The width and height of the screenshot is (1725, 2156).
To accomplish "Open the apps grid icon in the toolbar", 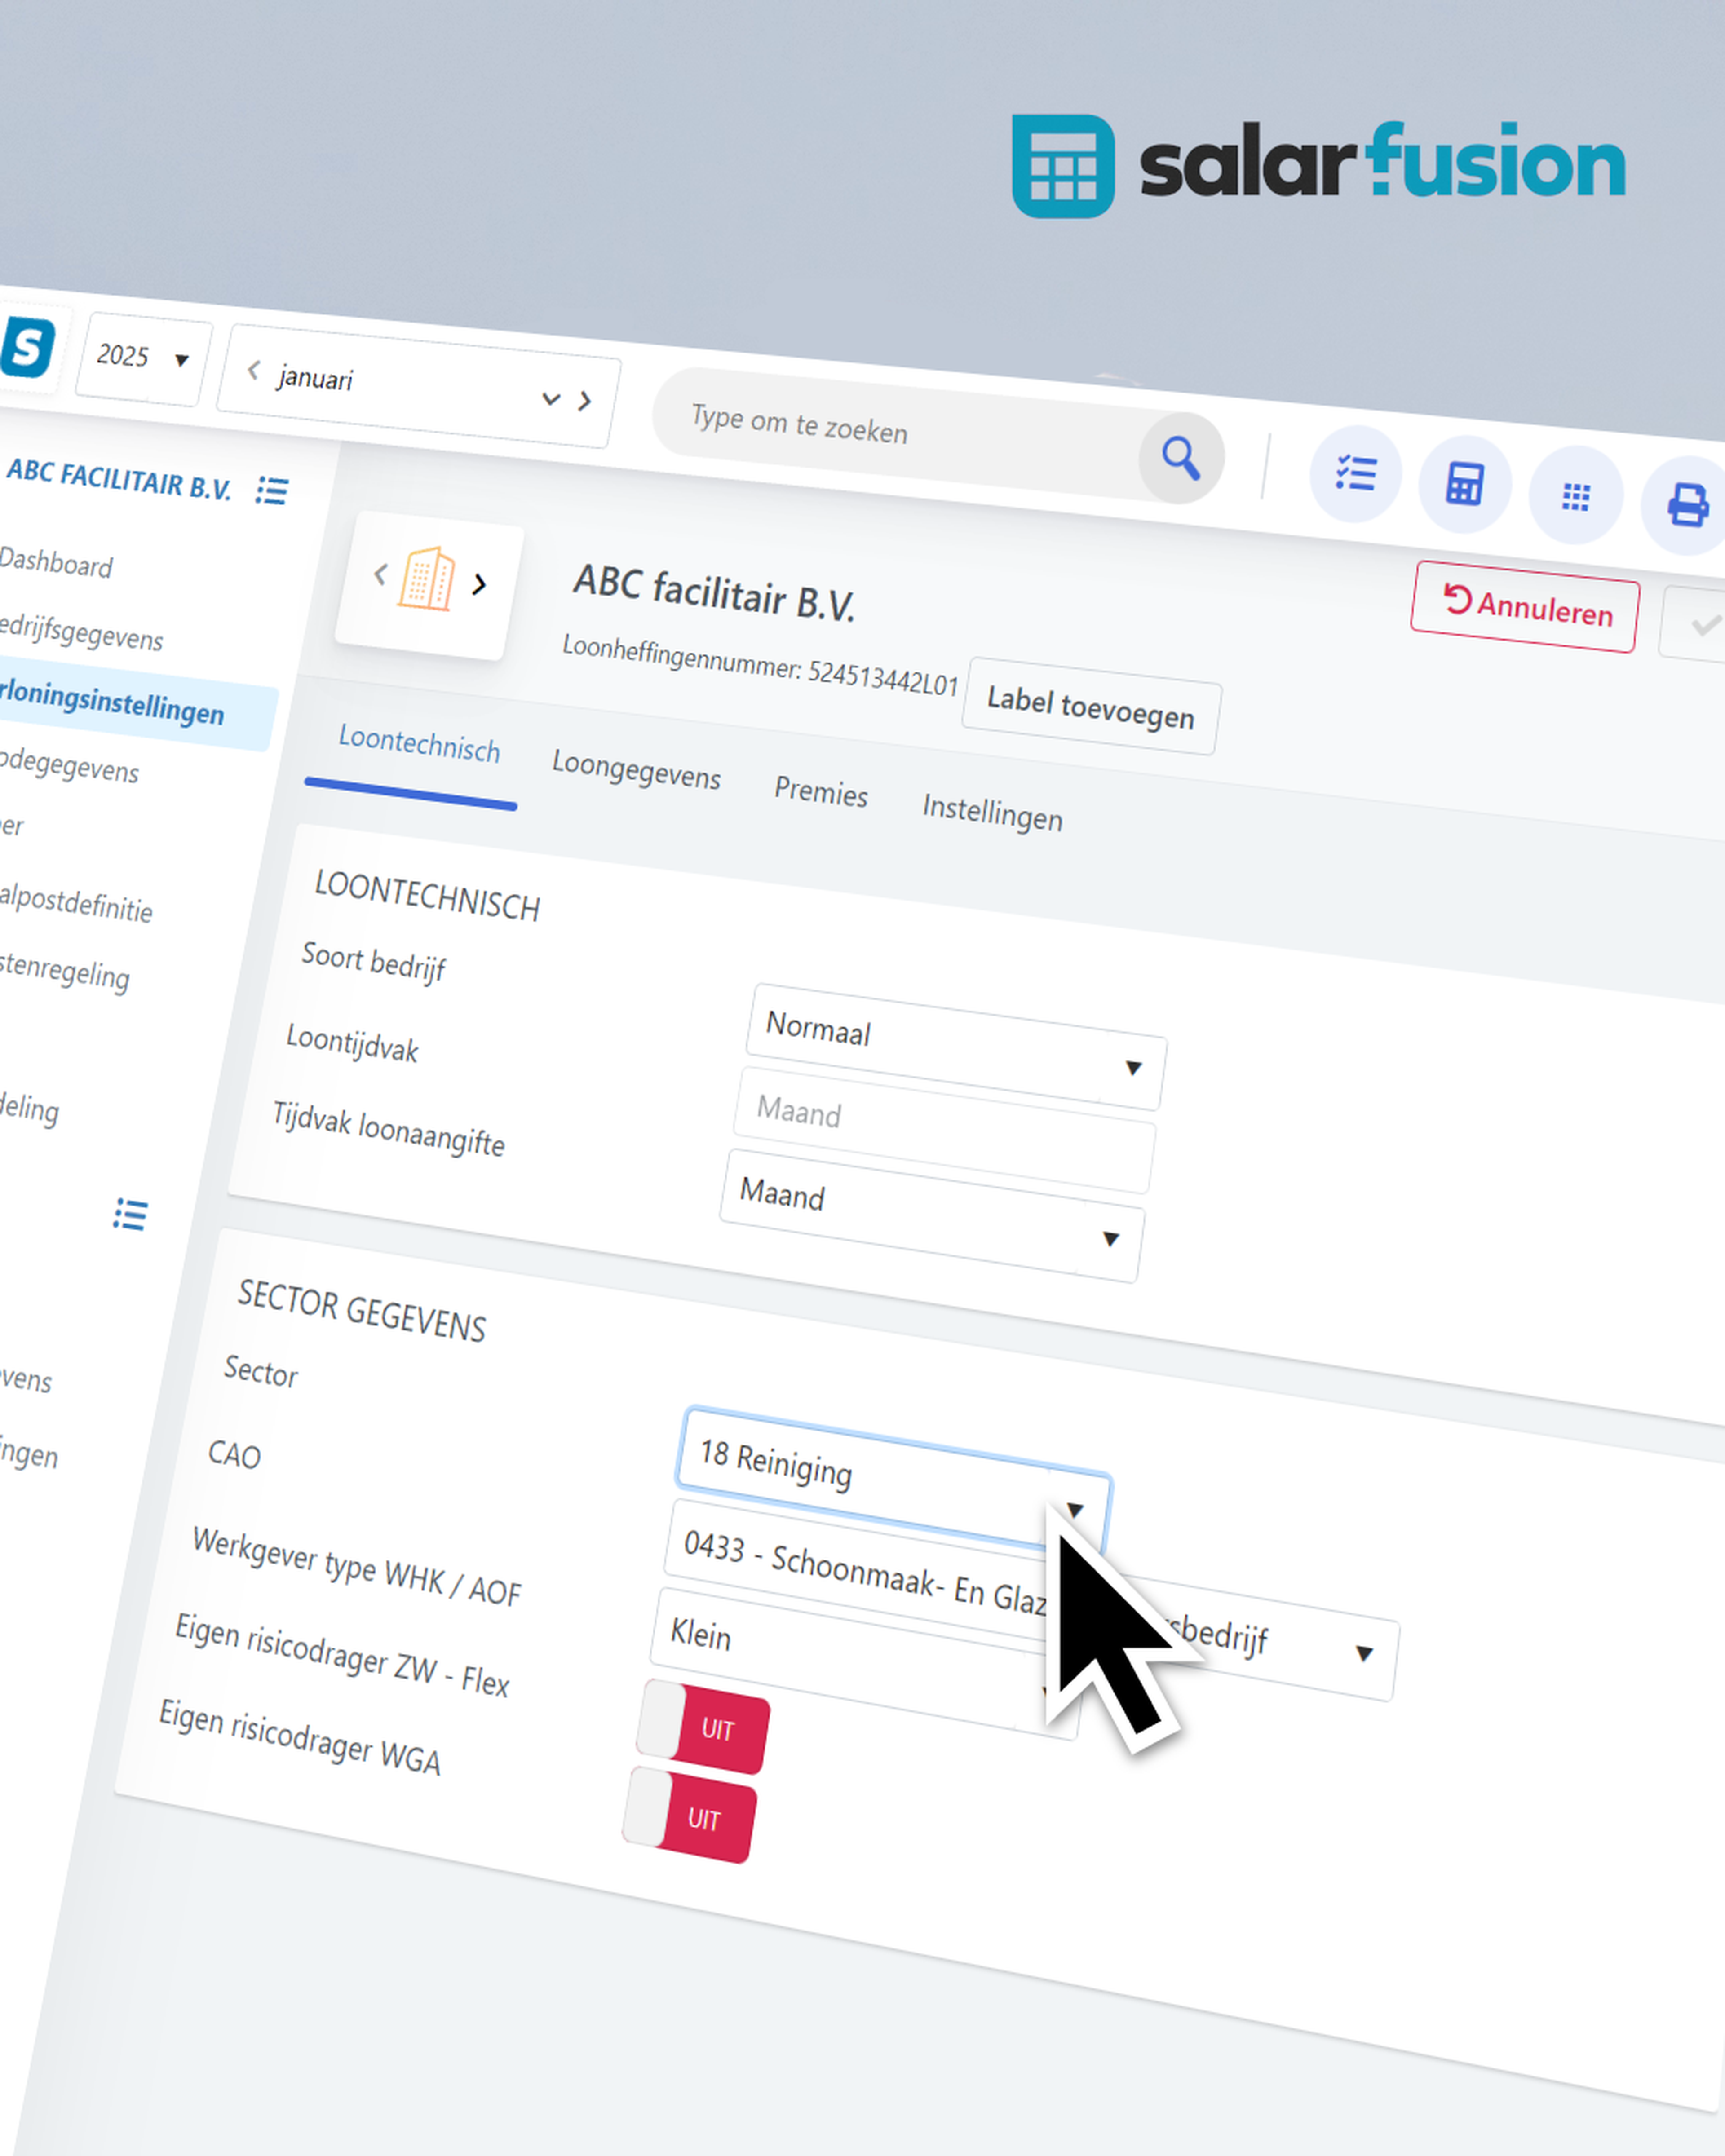I will point(1576,497).
